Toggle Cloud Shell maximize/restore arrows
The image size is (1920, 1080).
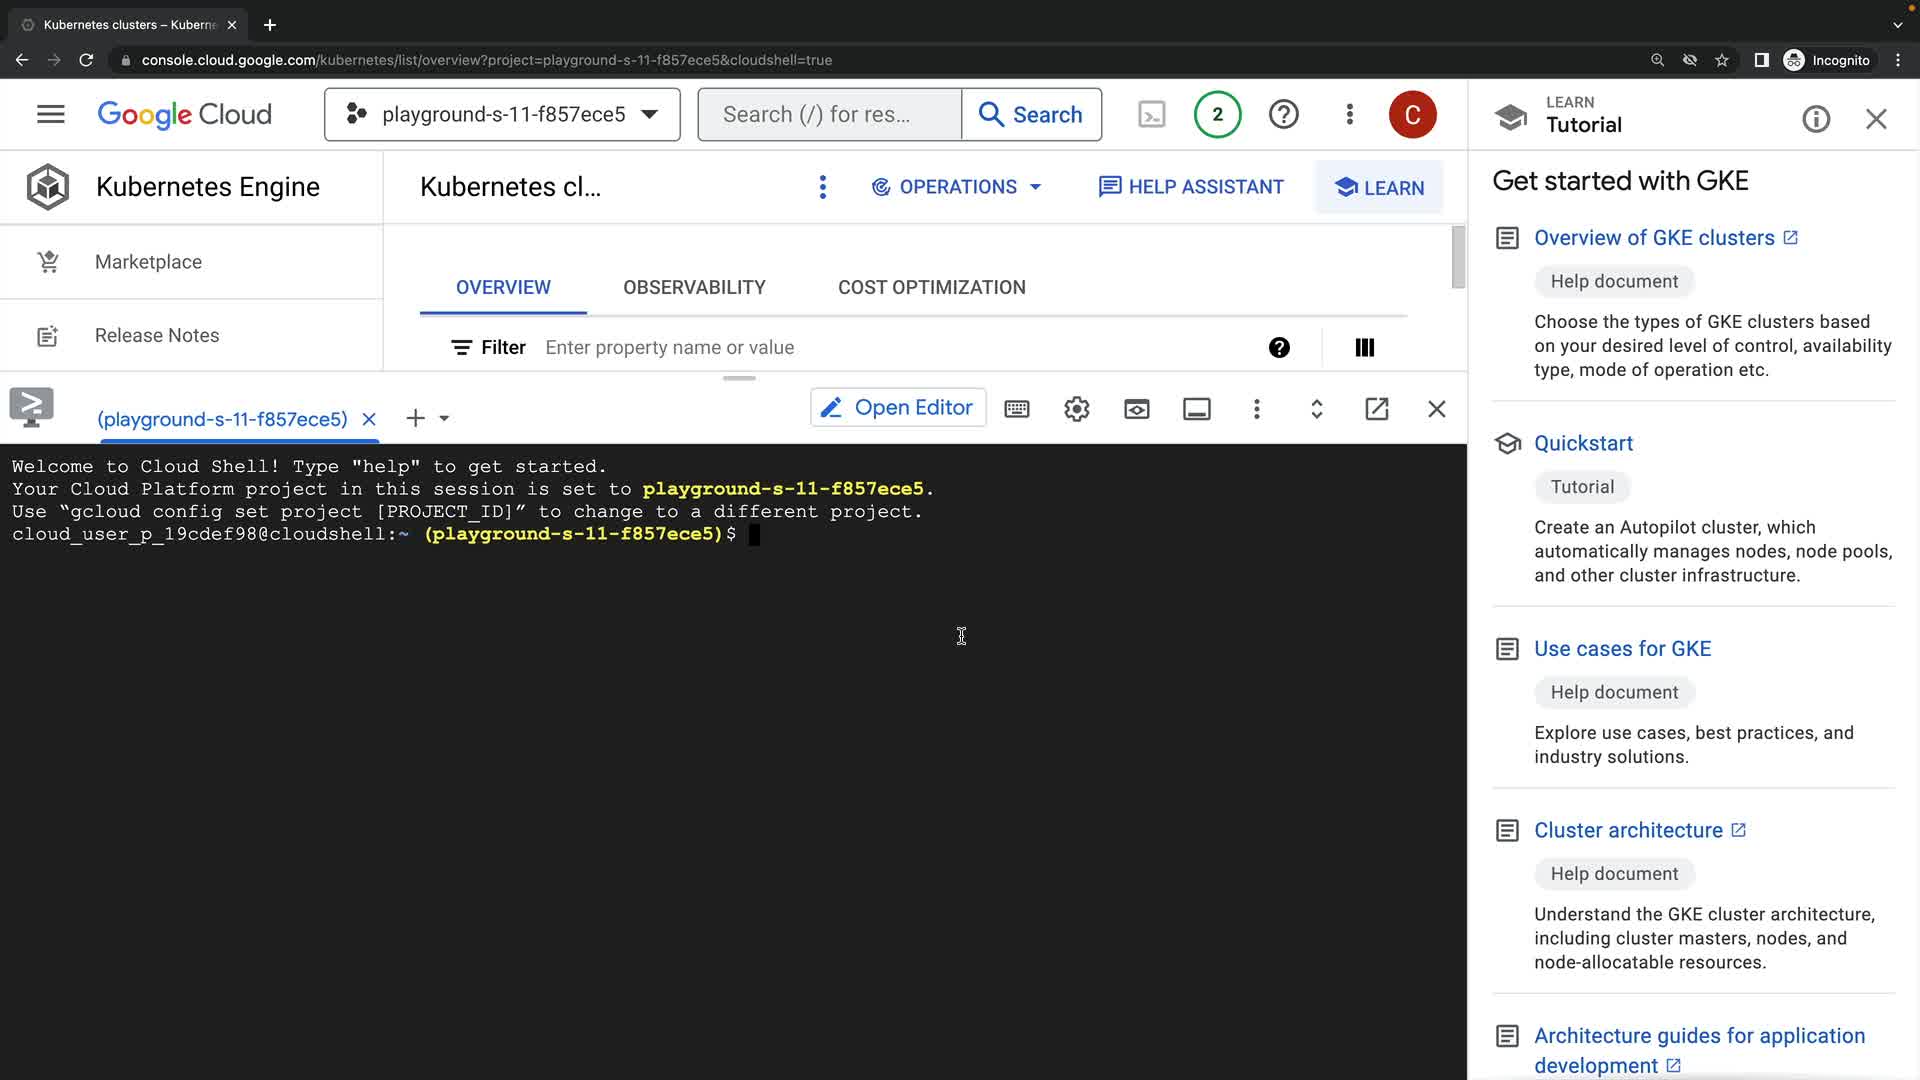[1317, 409]
